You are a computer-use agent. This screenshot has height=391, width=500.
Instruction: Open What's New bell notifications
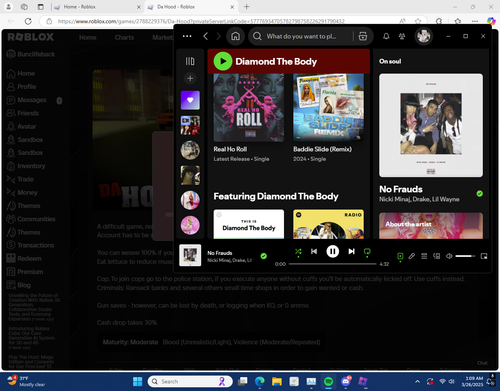coord(386,36)
